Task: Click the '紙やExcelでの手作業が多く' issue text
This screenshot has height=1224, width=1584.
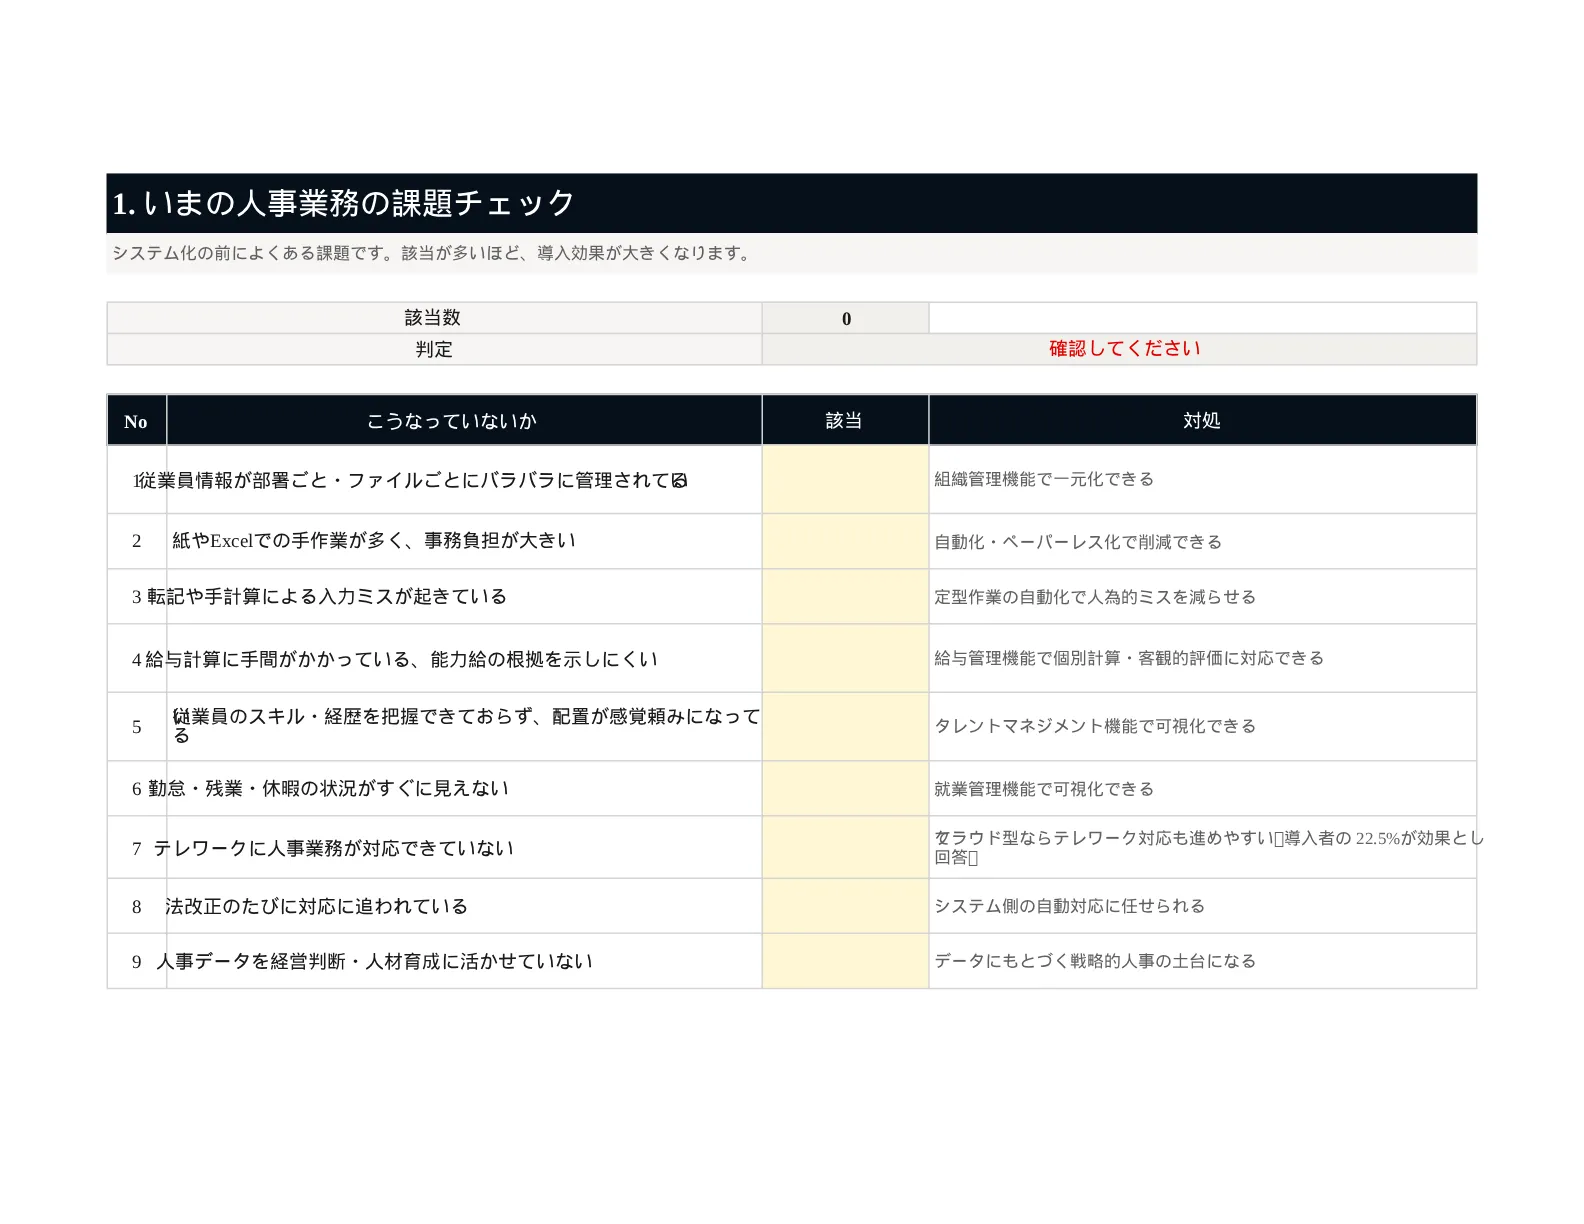Action: point(374,541)
